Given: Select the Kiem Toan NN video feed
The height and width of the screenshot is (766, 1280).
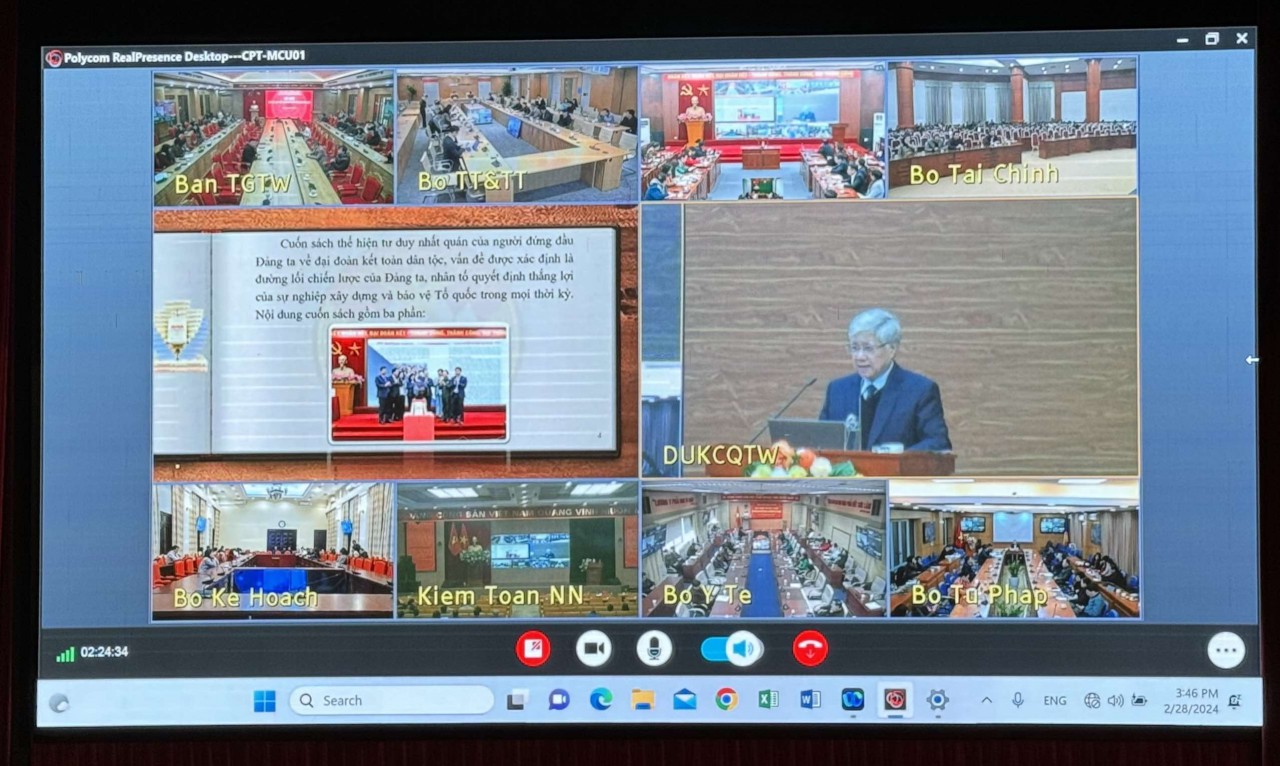Looking at the screenshot, I should [517, 550].
